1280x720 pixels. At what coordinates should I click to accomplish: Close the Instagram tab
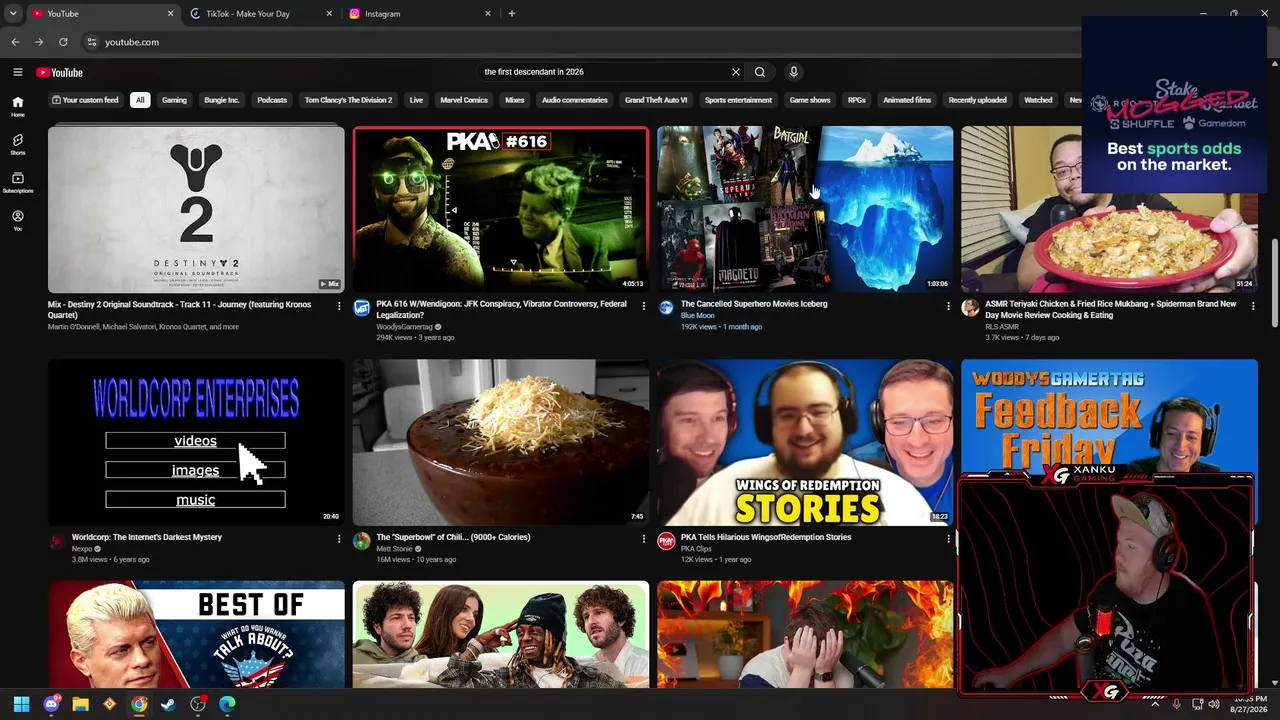click(488, 14)
